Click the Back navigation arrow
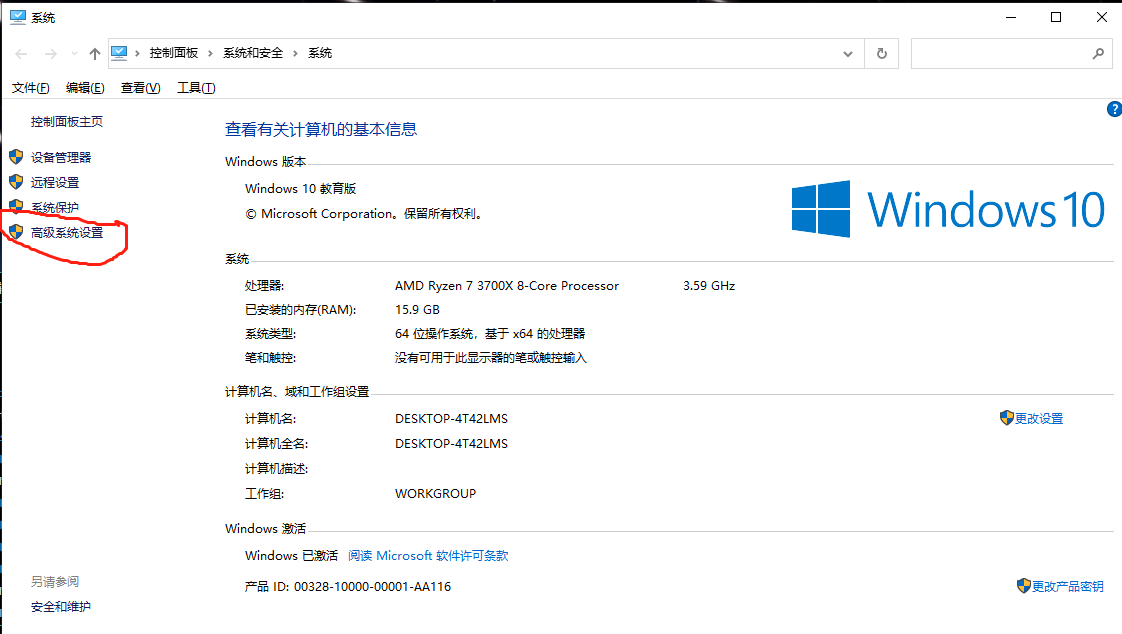Image resolution: width=1122 pixels, height=634 pixels. [21, 53]
